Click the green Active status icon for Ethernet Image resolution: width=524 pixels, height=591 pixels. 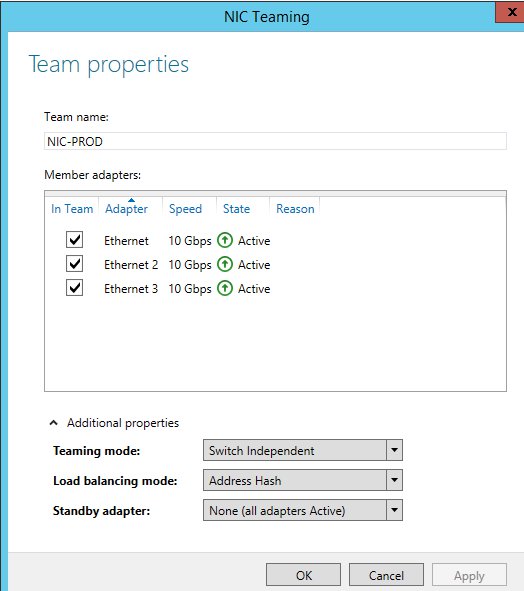point(225,240)
